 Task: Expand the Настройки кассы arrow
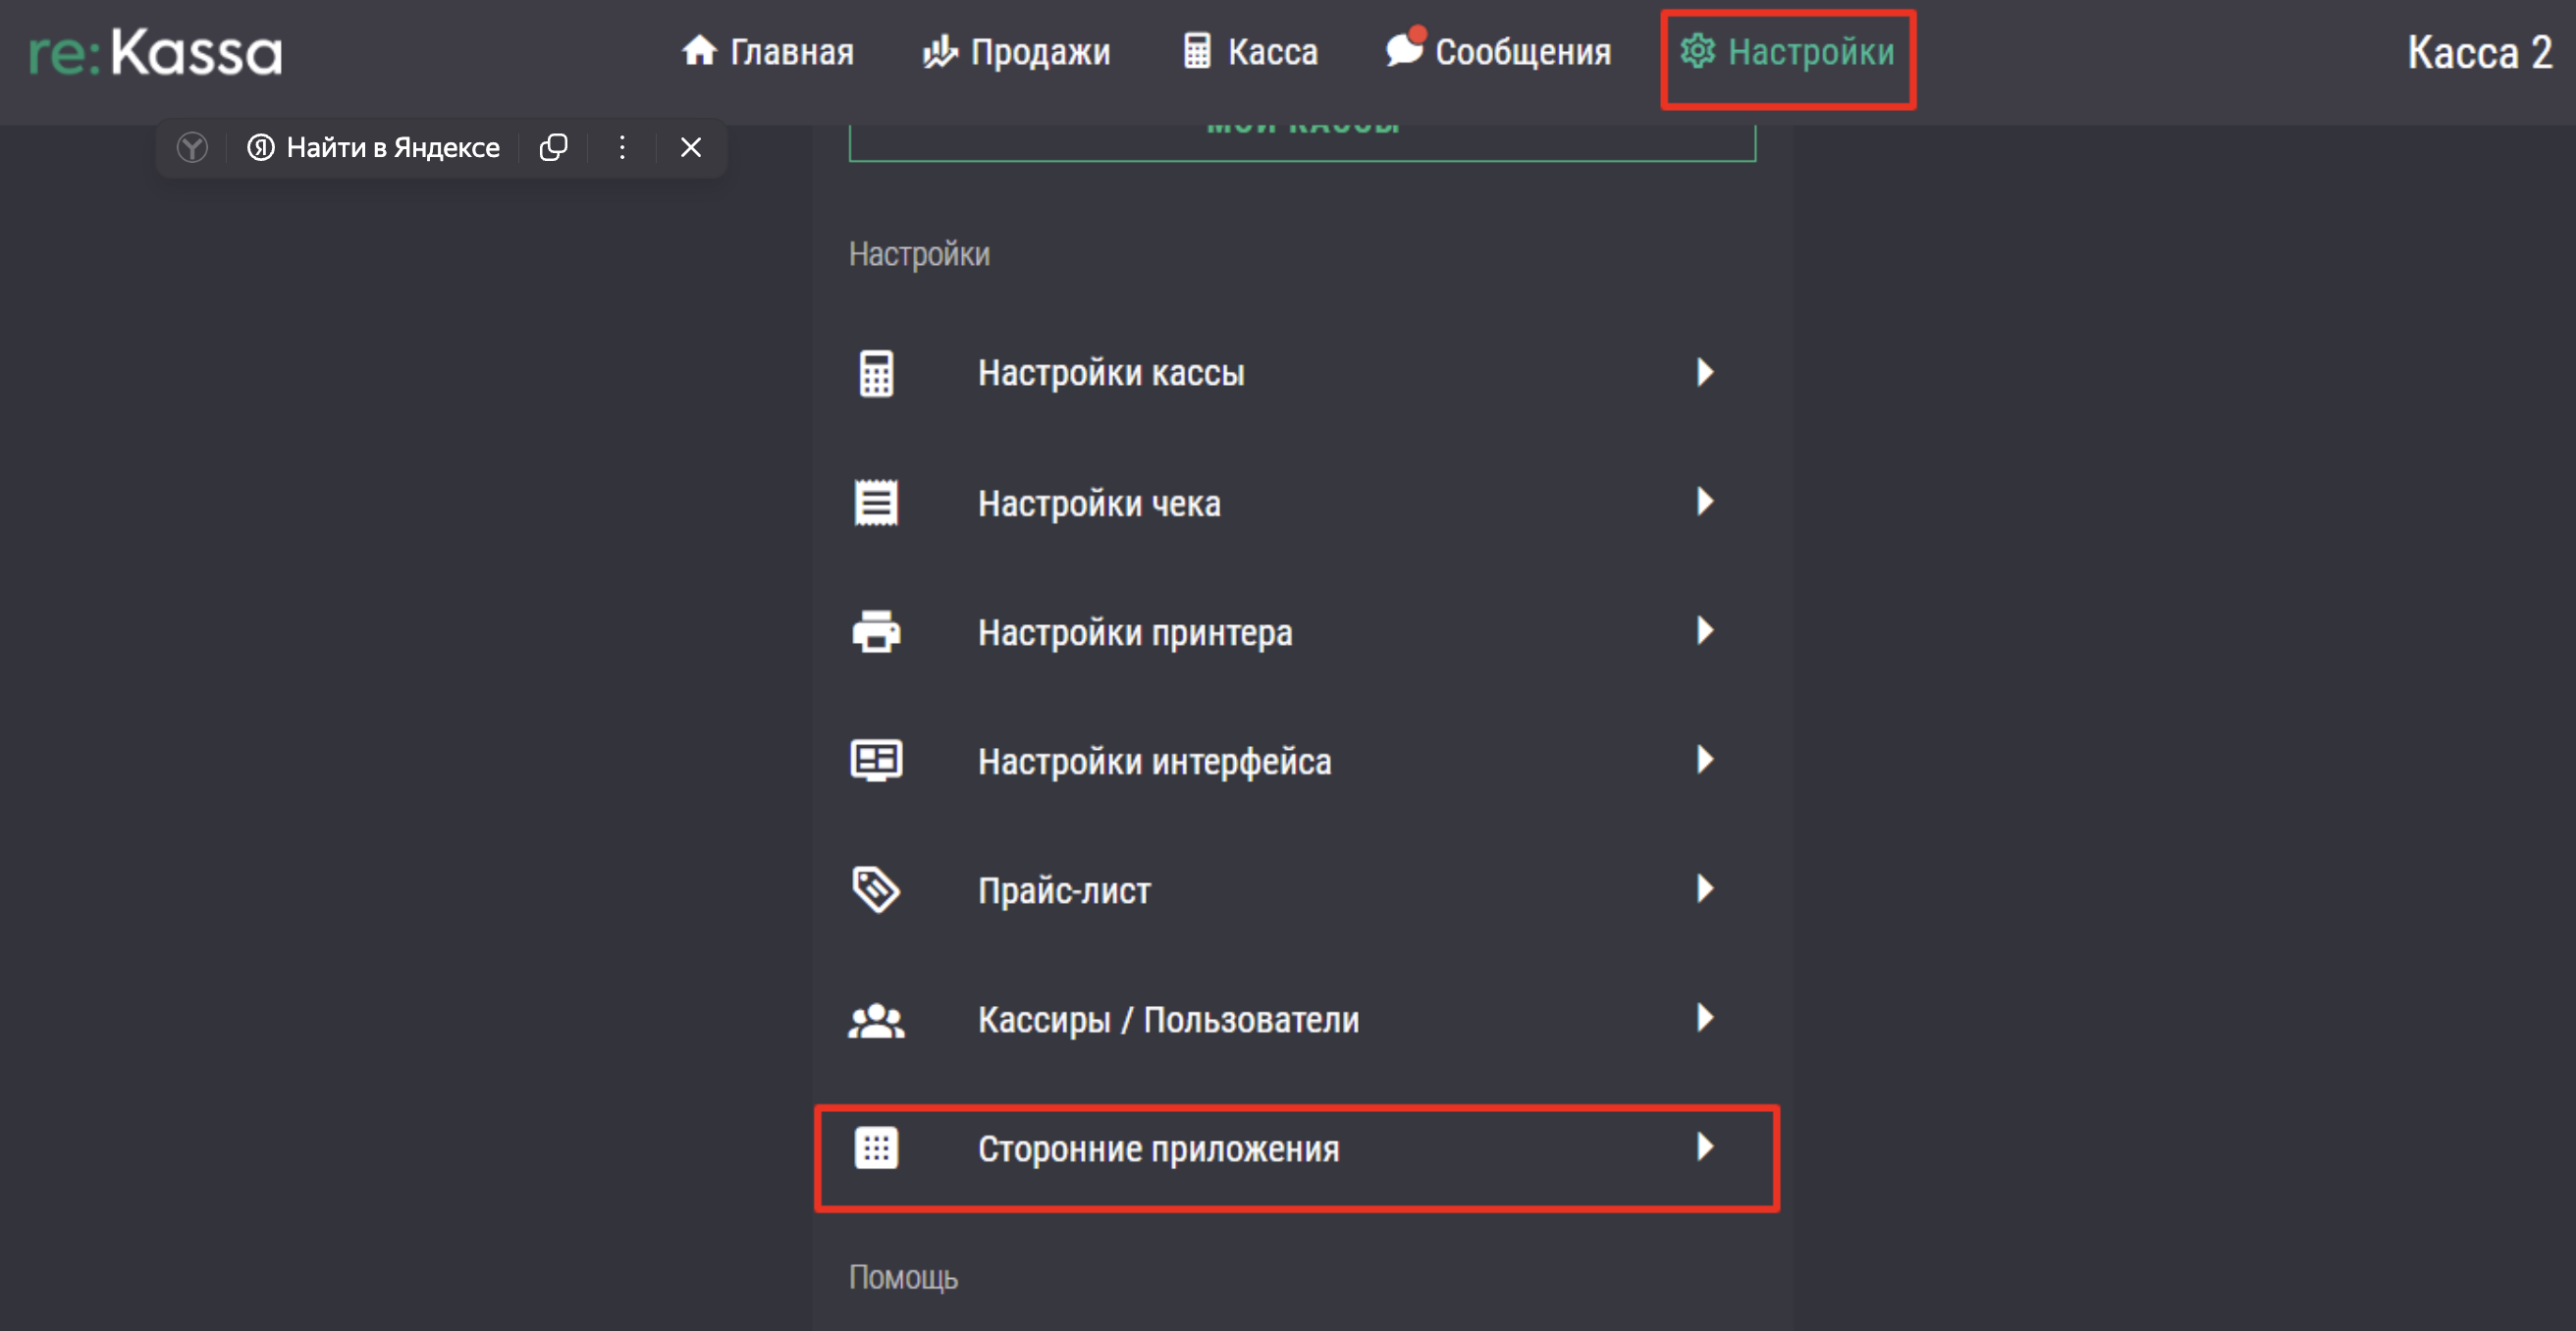click(x=1705, y=373)
